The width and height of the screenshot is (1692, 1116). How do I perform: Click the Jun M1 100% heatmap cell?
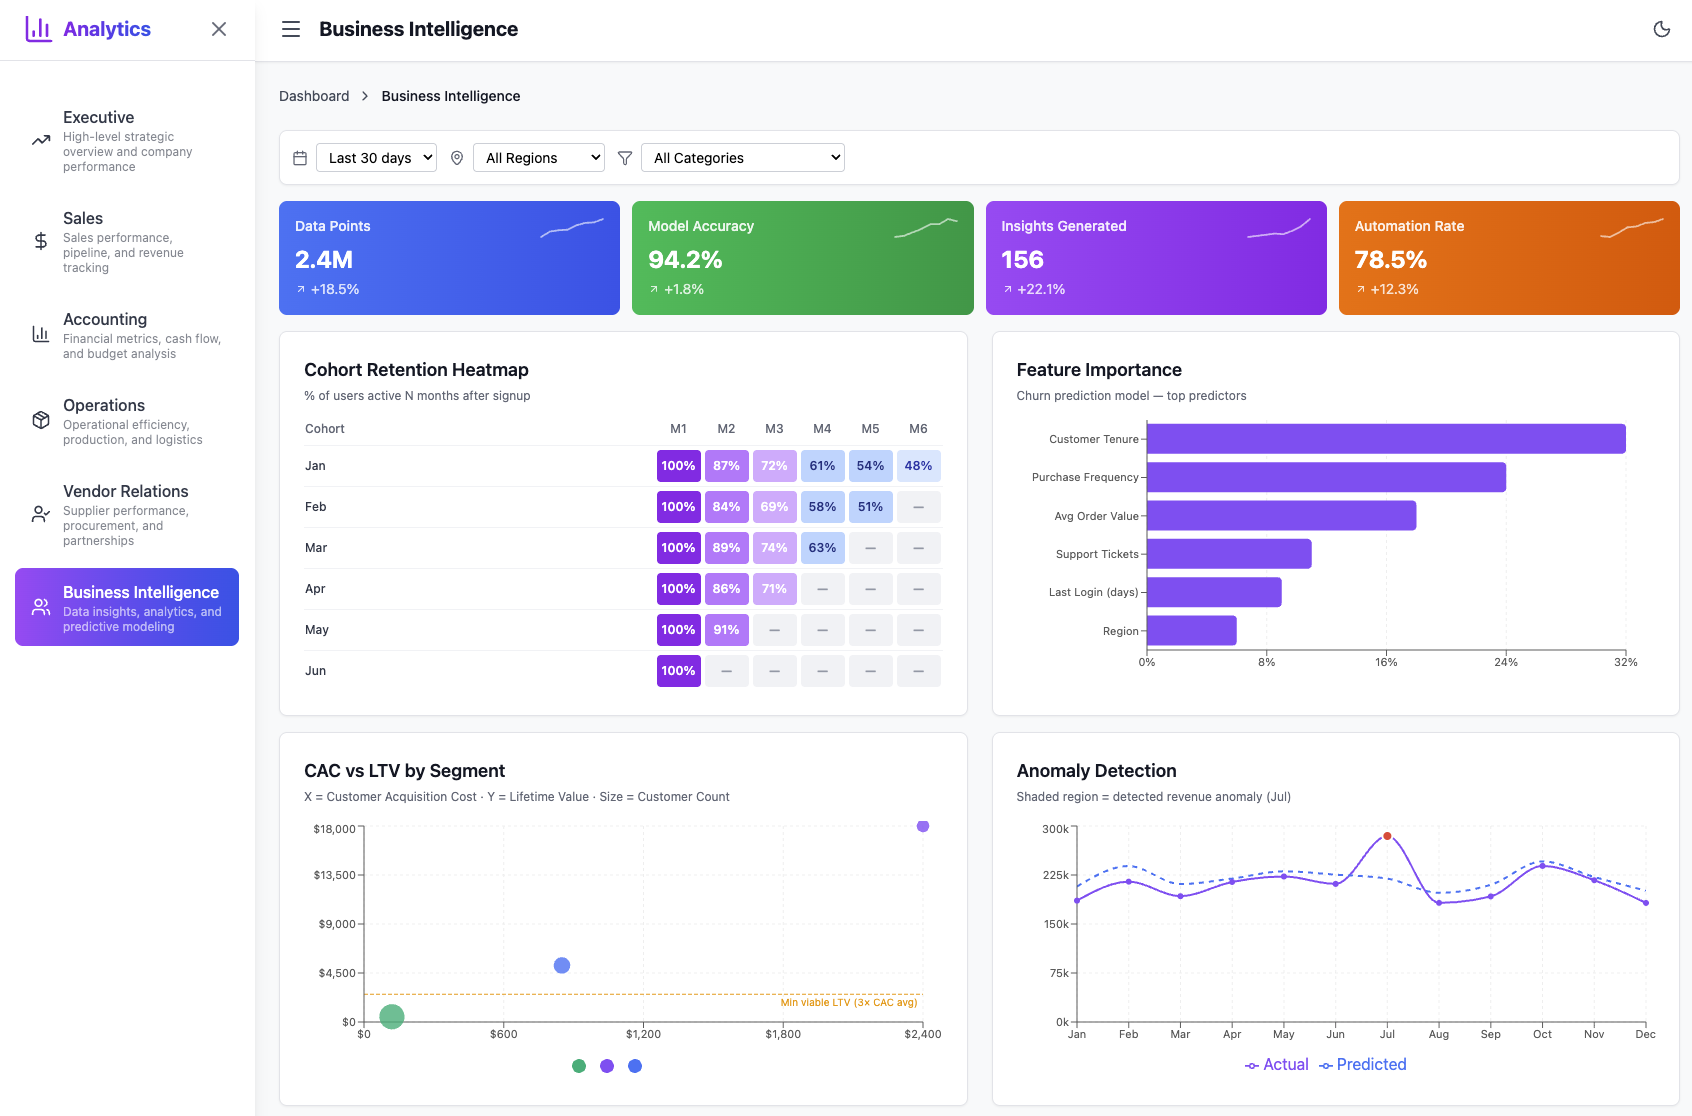tap(678, 671)
